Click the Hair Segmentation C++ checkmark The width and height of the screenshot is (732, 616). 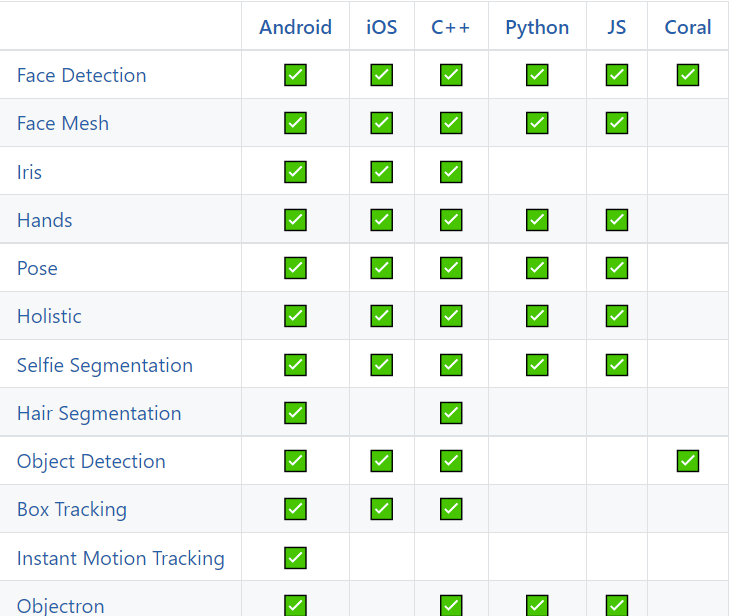click(451, 413)
